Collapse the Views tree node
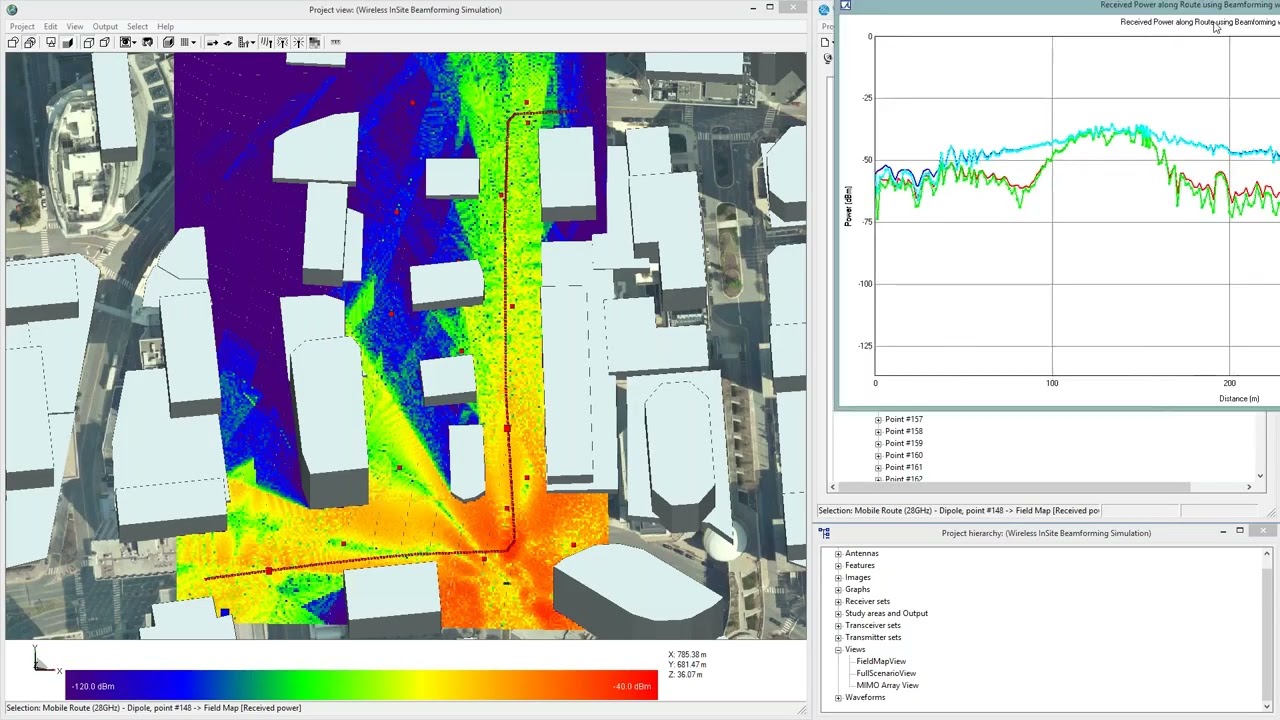 (x=838, y=650)
